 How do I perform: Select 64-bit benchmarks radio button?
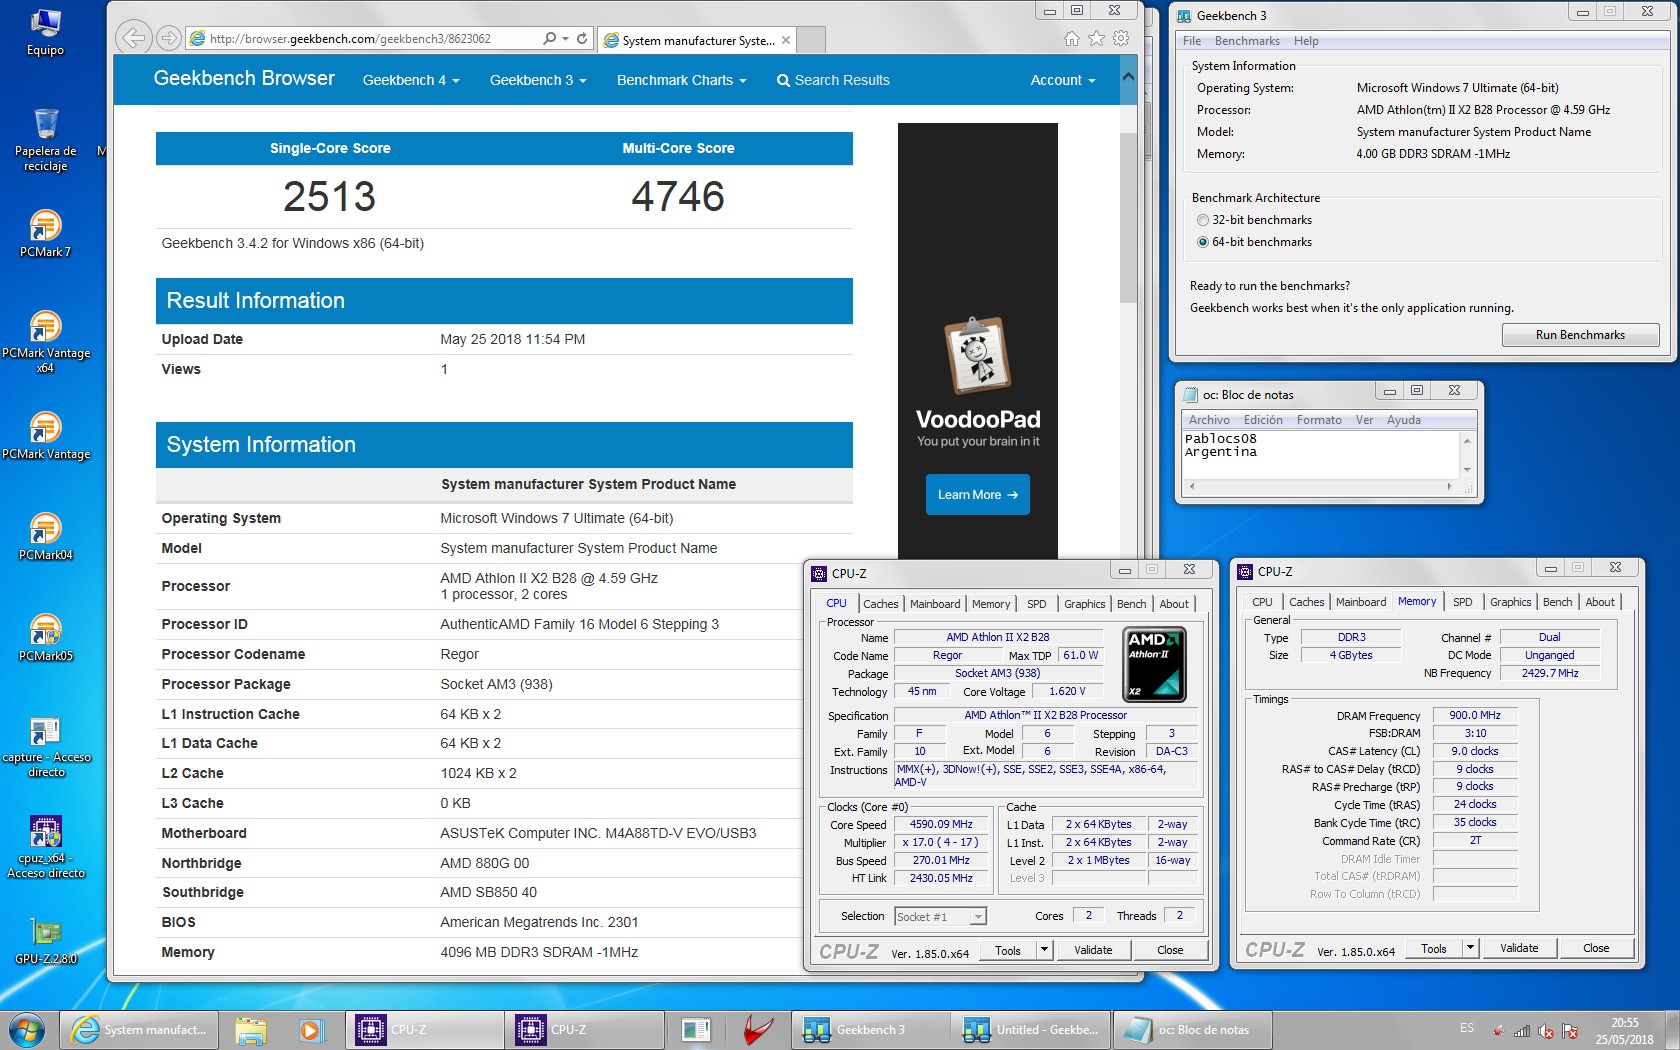1202,242
